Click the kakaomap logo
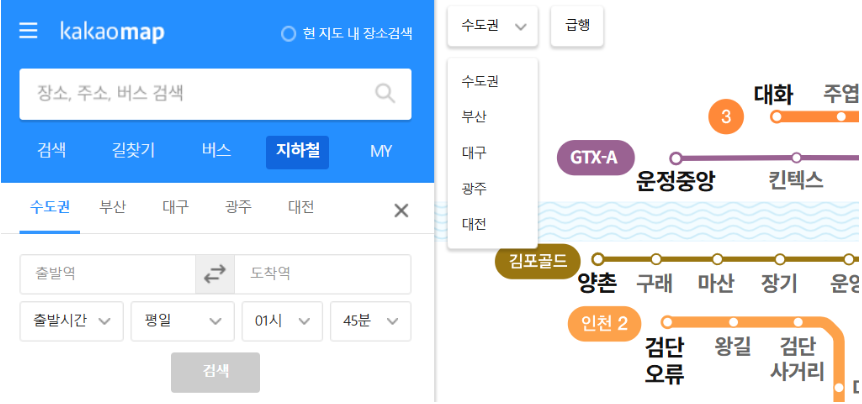The height and width of the screenshot is (404, 862). (x=112, y=32)
